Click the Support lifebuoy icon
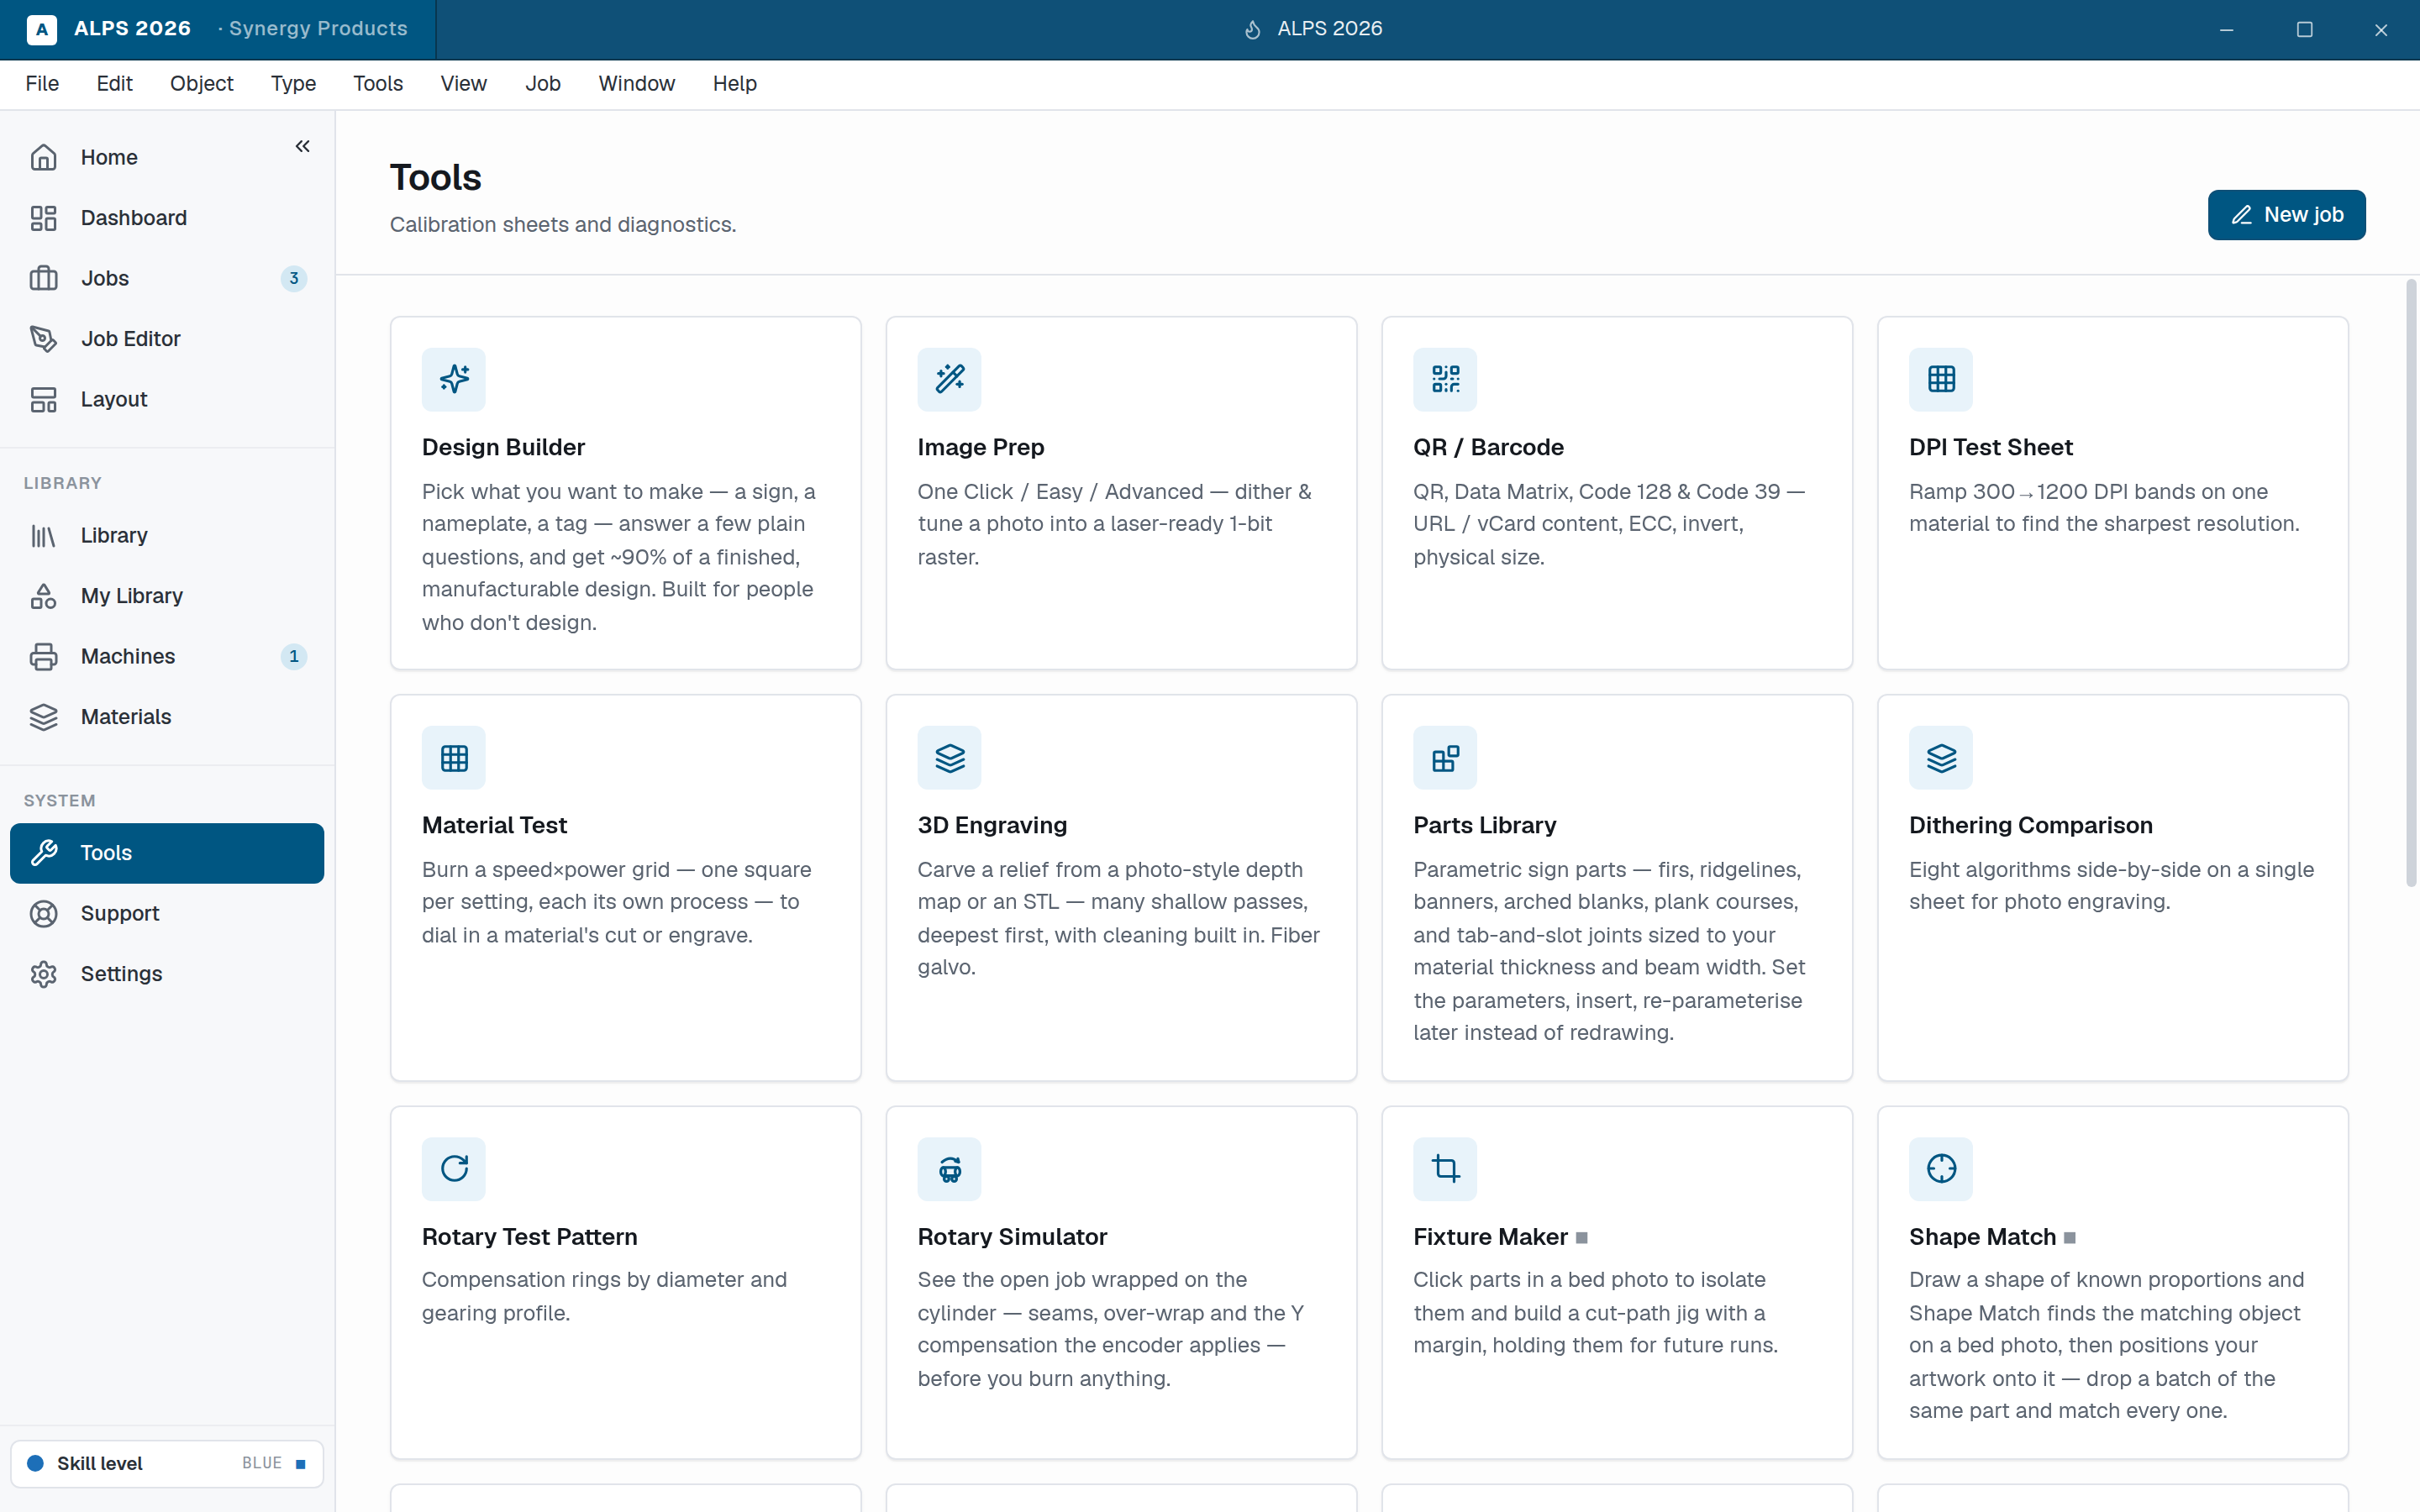Image resolution: width=2420 pixels, height=1512 pixels. pos(43,913)
